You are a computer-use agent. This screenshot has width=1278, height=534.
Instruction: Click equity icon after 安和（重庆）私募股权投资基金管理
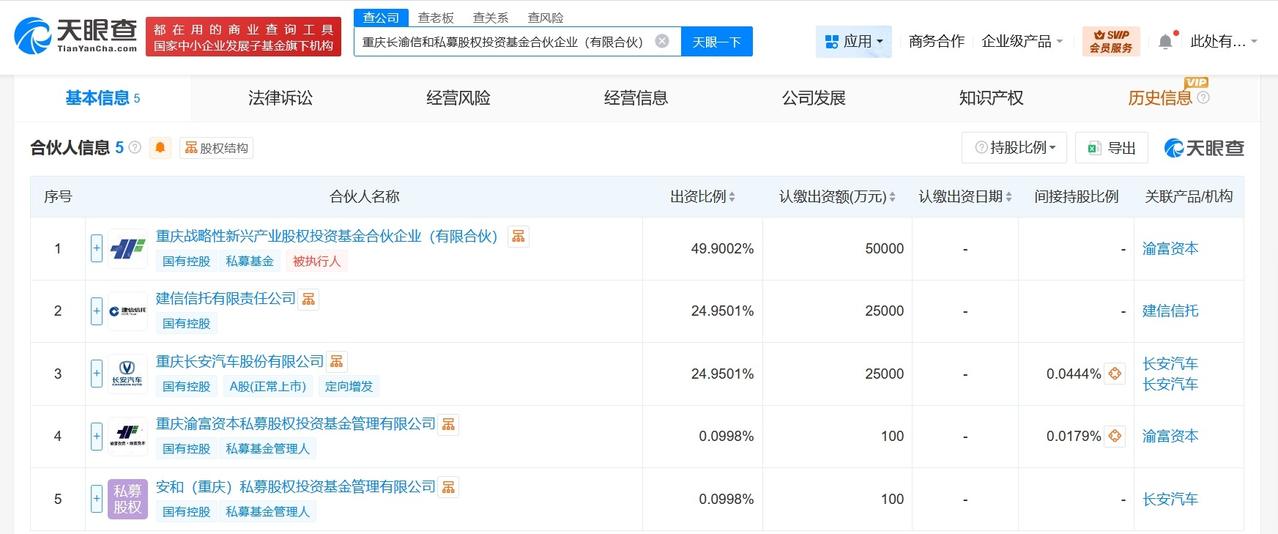[448, 487]
